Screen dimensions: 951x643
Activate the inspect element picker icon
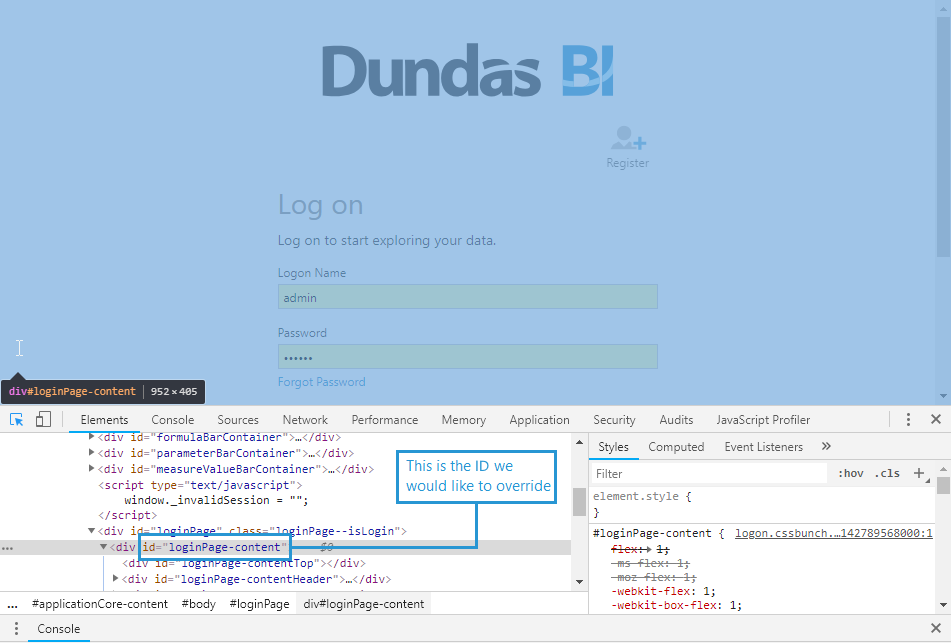click(17, 420)
